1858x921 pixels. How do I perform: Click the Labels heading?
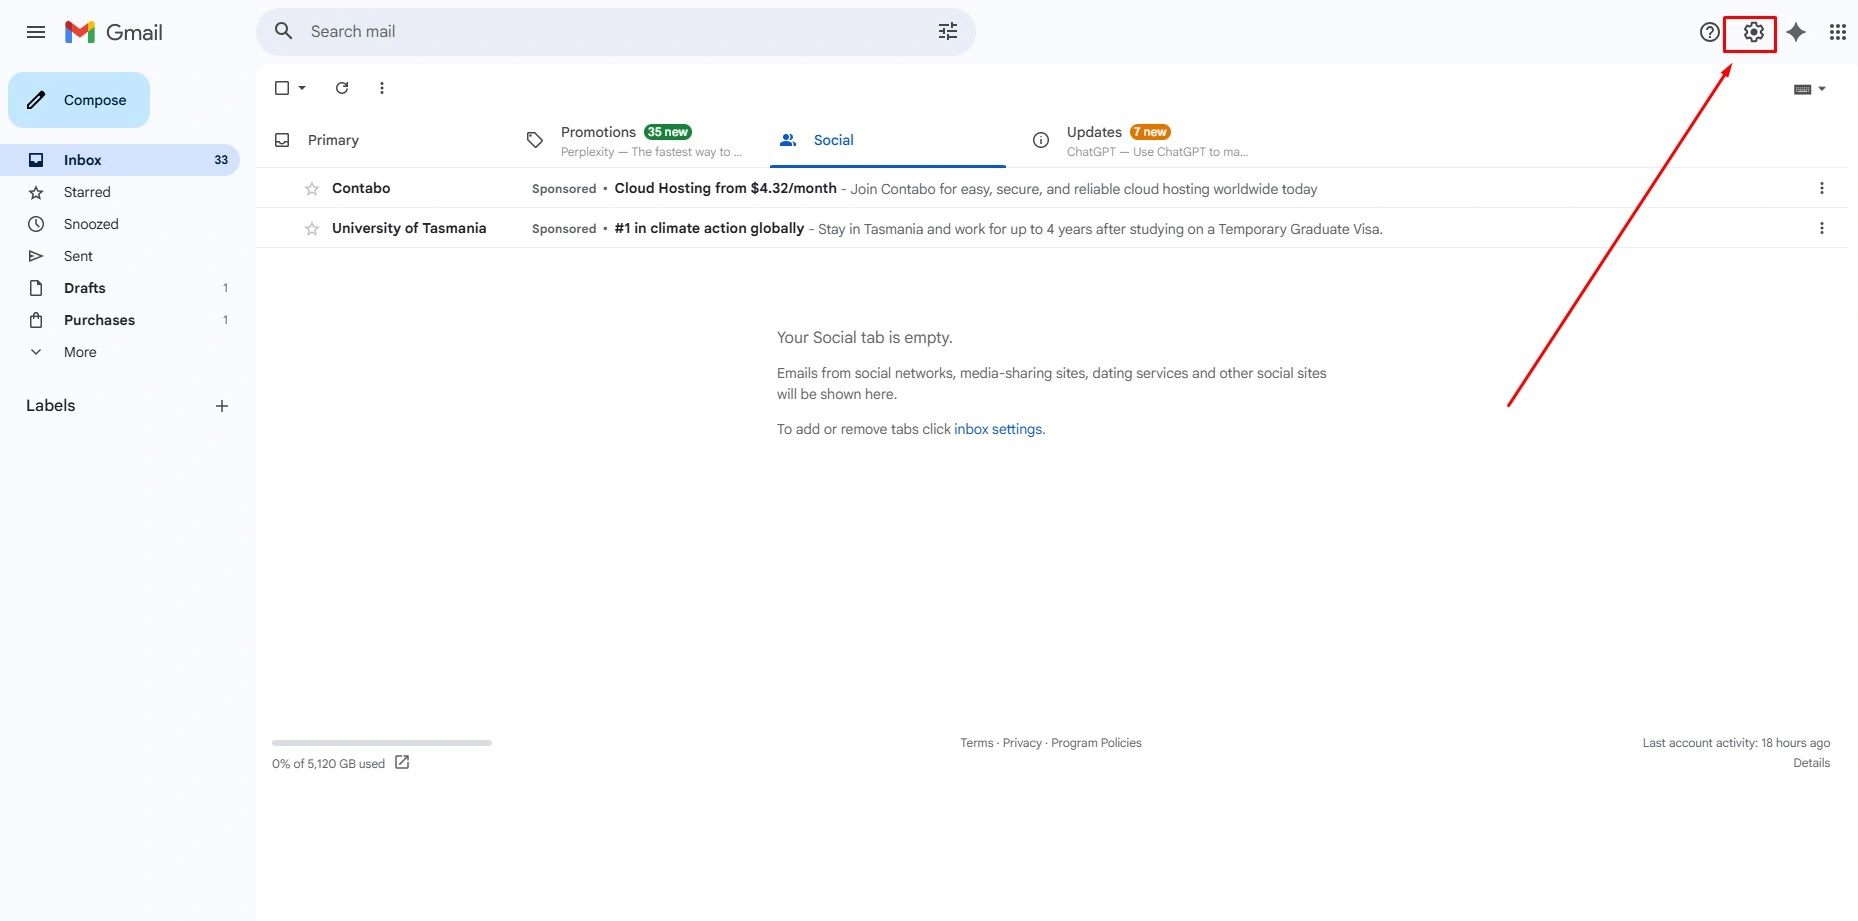pyautogui.click(x=51, y=405)
